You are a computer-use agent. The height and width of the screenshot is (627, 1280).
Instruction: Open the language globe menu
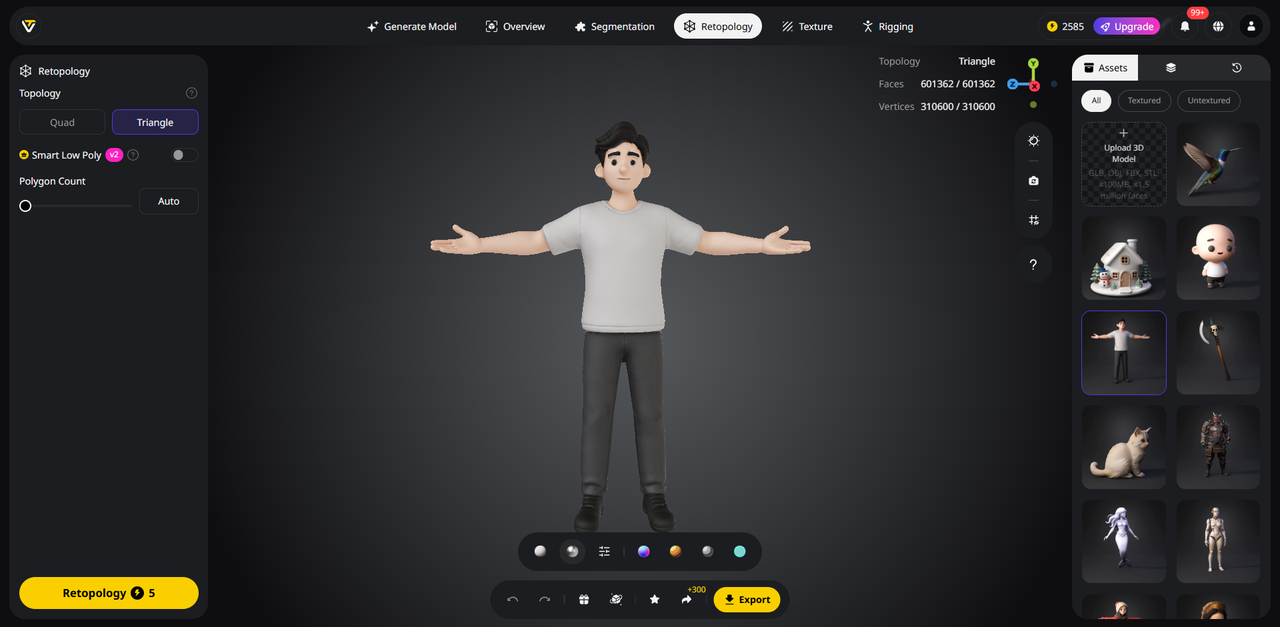coord(1218,26)
